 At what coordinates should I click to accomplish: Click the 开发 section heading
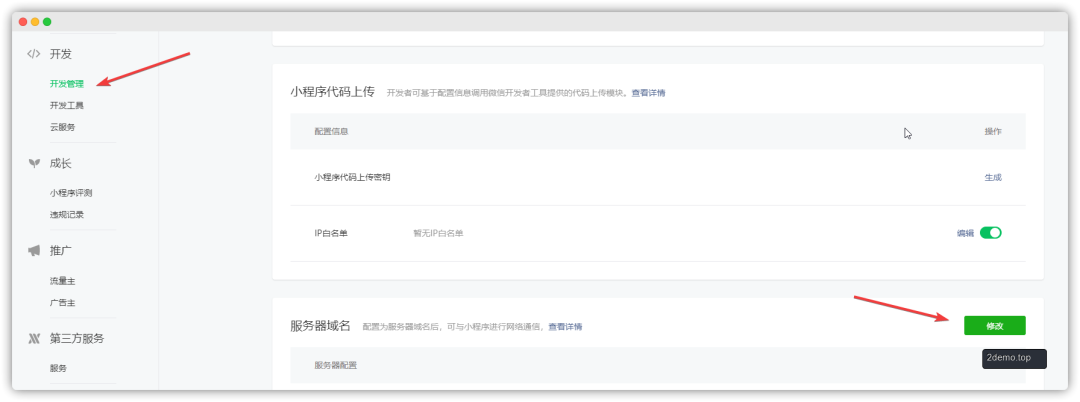pos(61,54)
